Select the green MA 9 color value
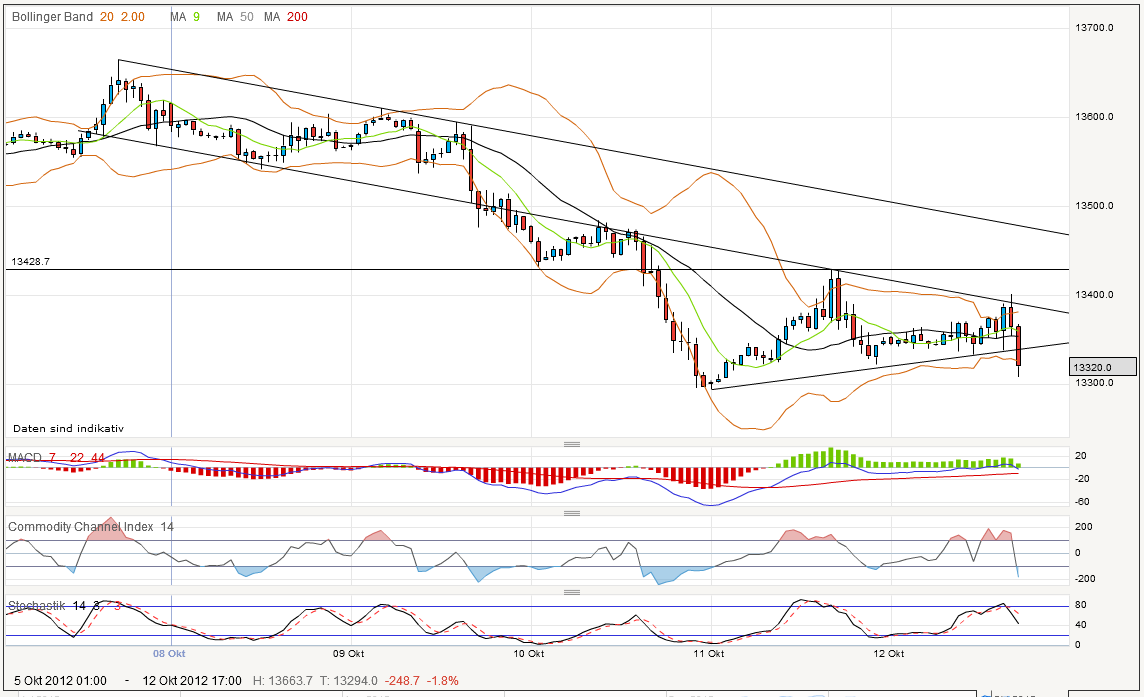Screen dimensions: 1144x697 (x=196, y=17)
